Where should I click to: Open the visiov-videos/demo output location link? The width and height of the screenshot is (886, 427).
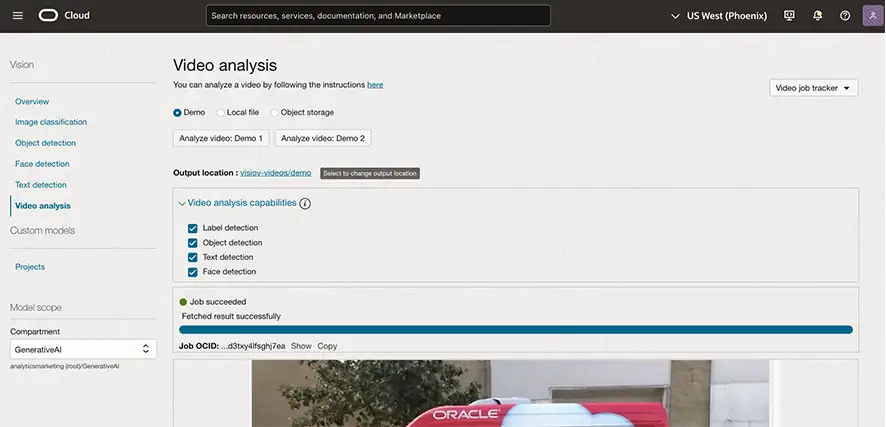pos(275,173)
